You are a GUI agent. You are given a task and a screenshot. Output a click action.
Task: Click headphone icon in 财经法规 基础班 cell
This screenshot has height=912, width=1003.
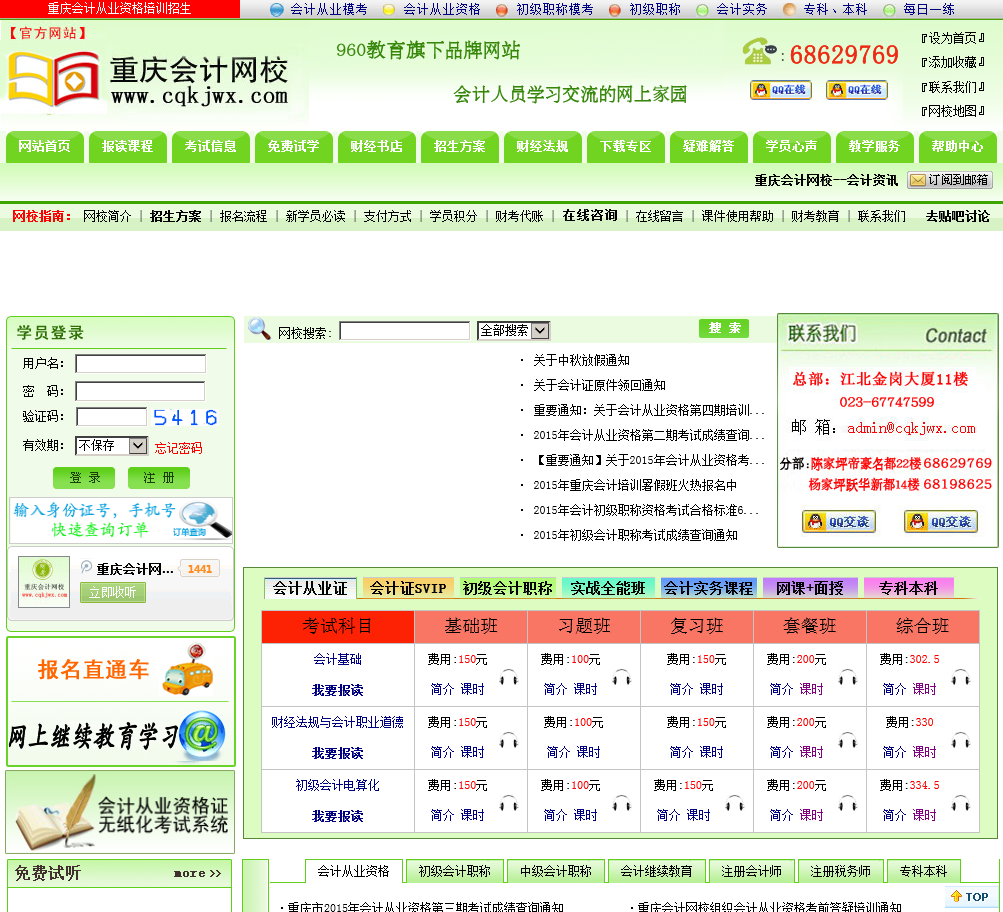click(x=509, y=741)
